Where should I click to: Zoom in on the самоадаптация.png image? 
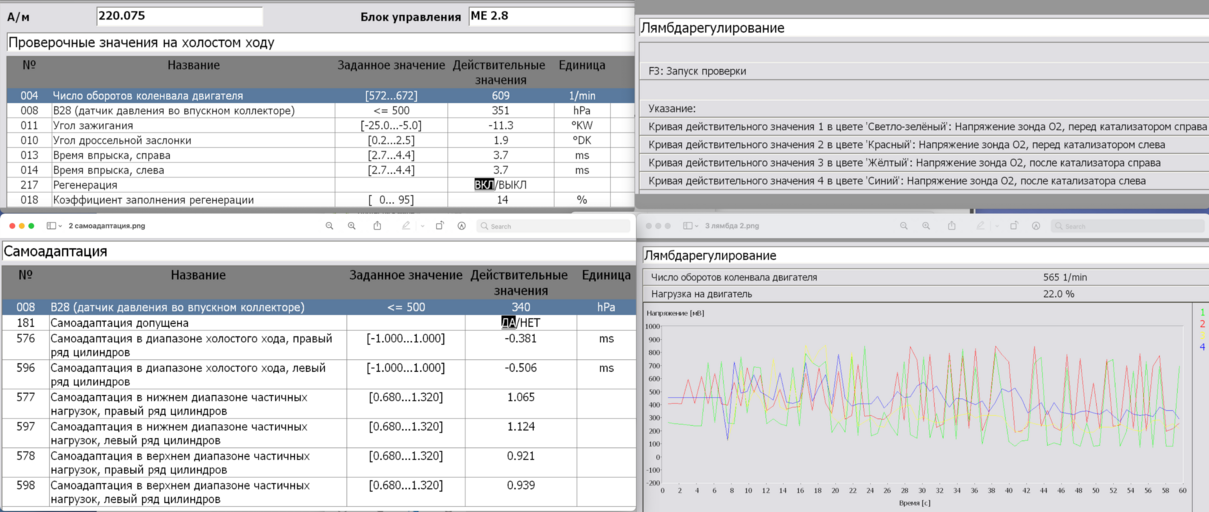click(x=352, y=226)
